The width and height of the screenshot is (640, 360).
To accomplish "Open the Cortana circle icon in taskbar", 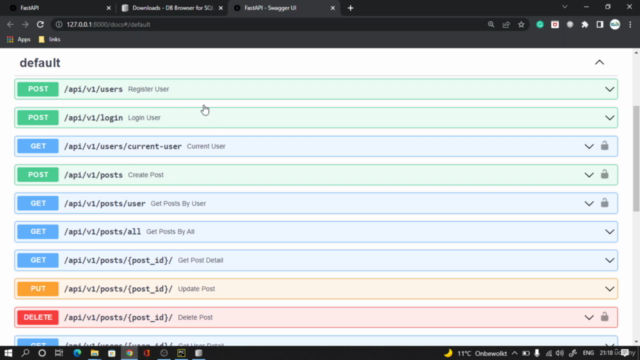I will click(42, 353).
